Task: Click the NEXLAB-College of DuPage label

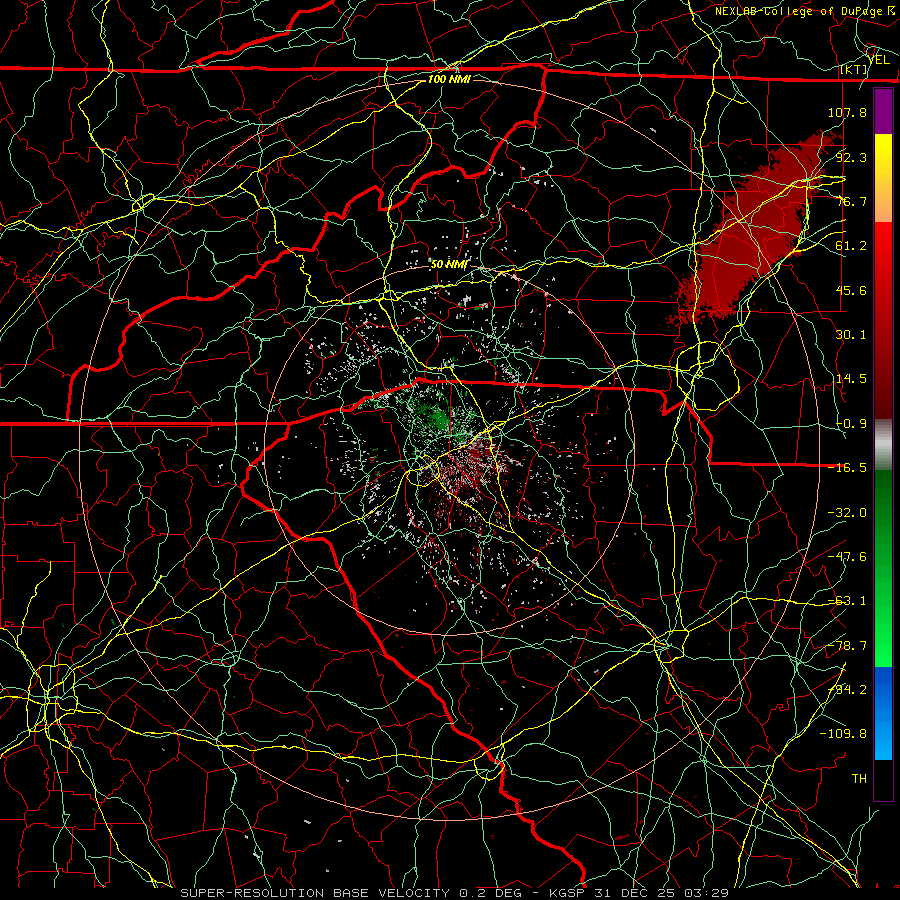Action: pyautogui.click(x=800, y=11)
